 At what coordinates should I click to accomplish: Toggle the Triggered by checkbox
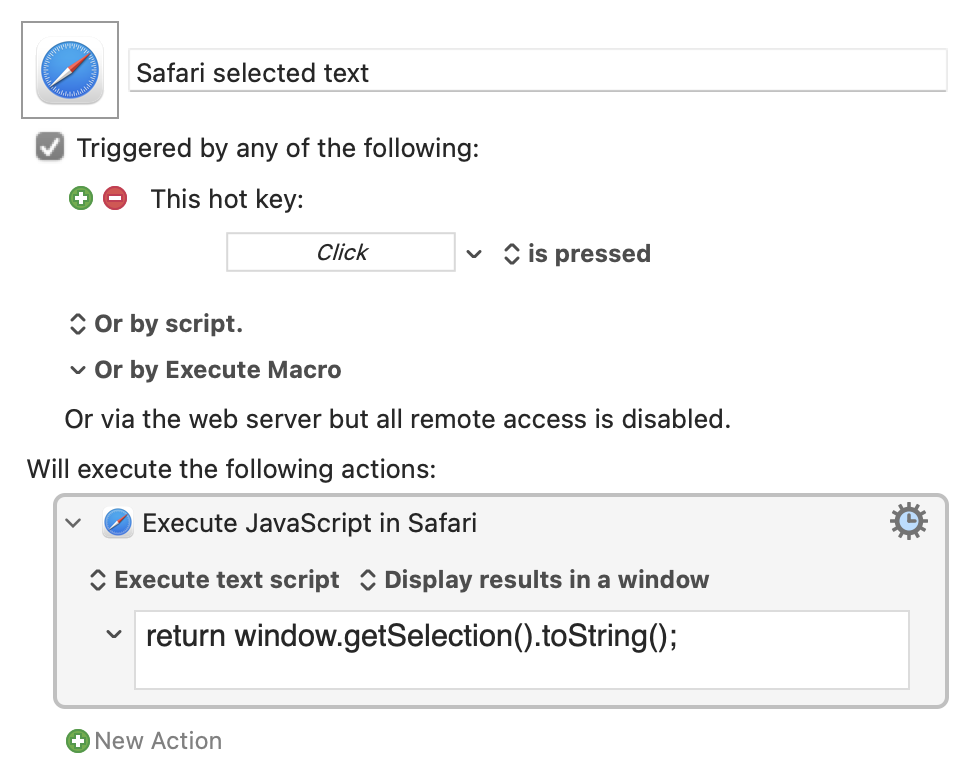point(50,147)
